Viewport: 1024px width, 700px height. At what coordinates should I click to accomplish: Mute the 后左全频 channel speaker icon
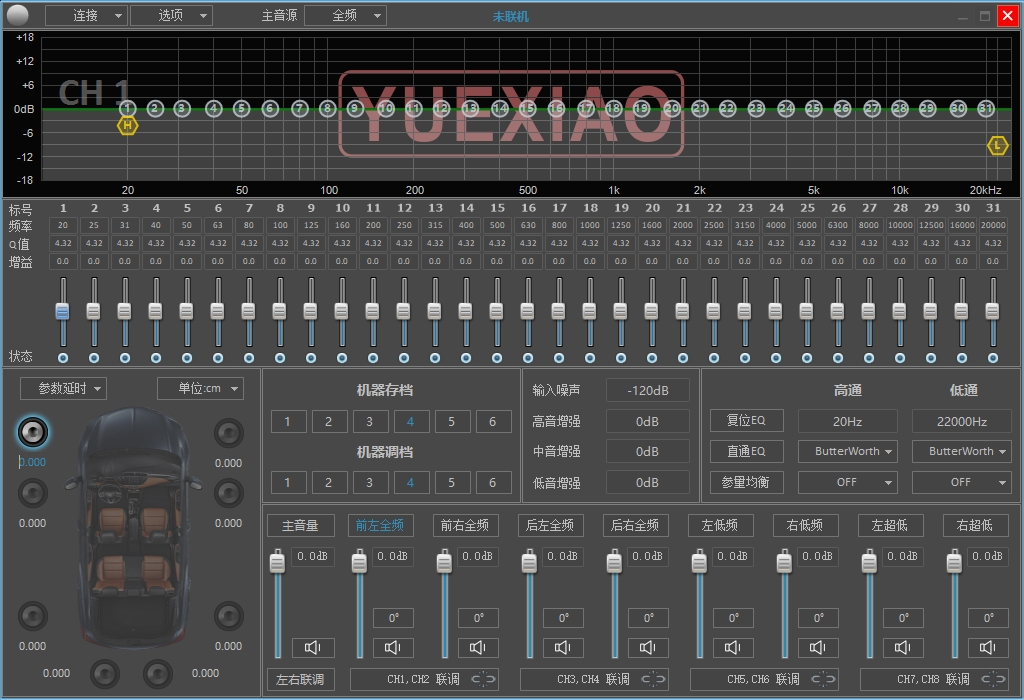pyautogui.click(x=563, y=647)
